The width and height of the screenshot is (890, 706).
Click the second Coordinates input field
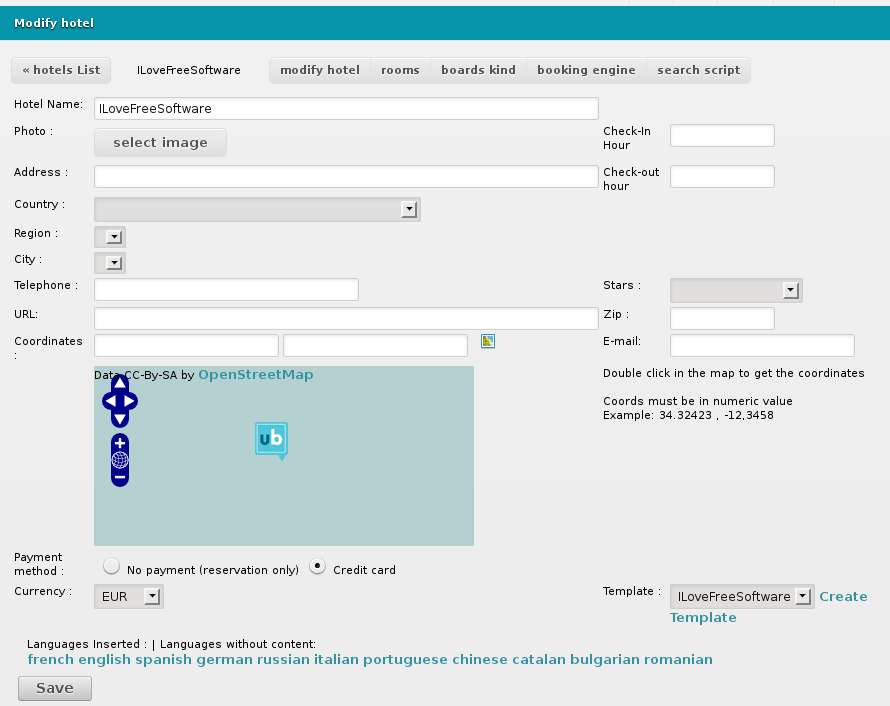click(x=375, y=346)
